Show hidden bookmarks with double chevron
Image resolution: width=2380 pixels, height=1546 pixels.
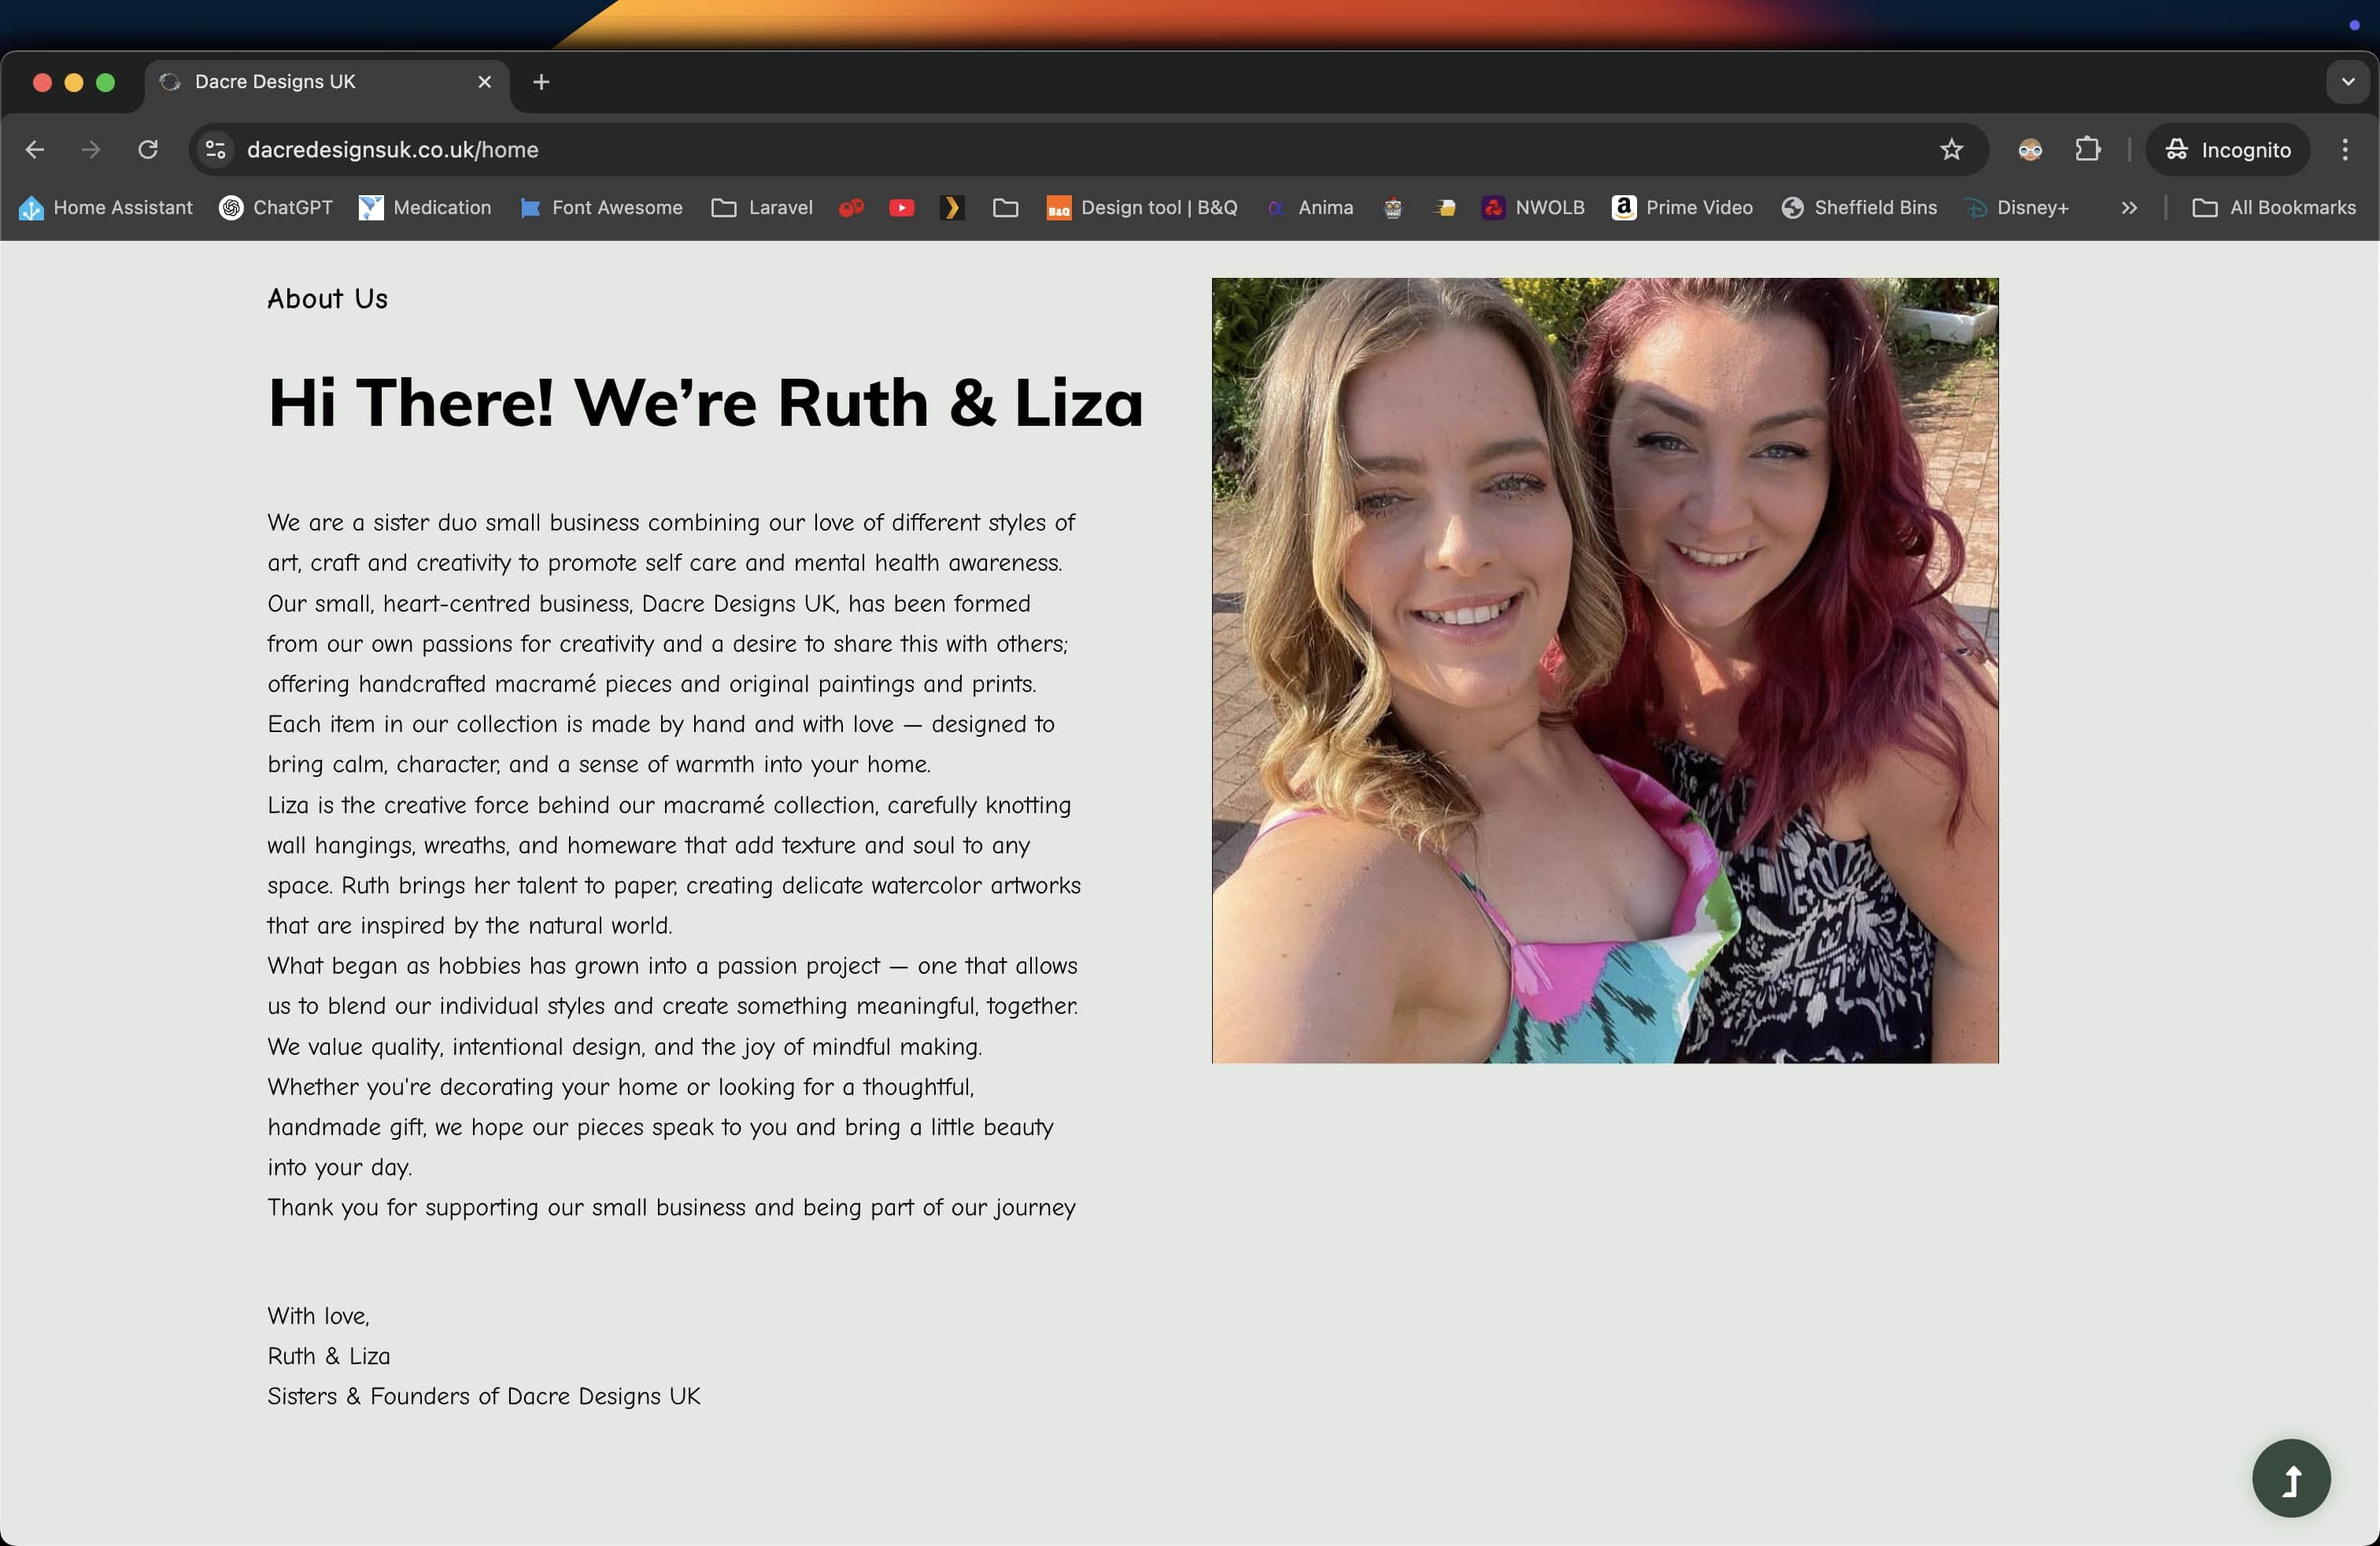click(x=2129, y=208)
